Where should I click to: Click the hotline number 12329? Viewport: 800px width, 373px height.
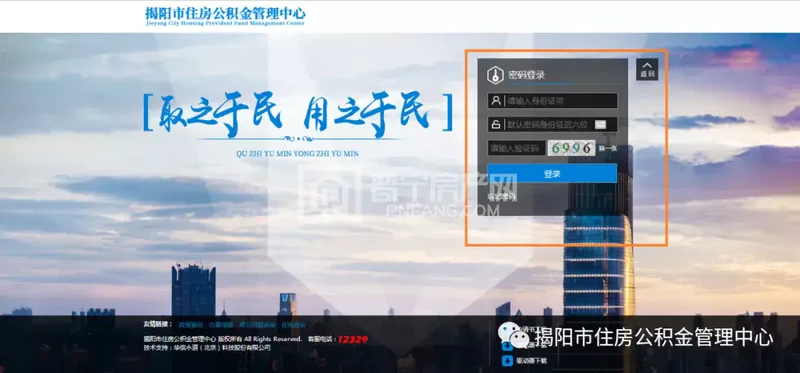(353, 339)
